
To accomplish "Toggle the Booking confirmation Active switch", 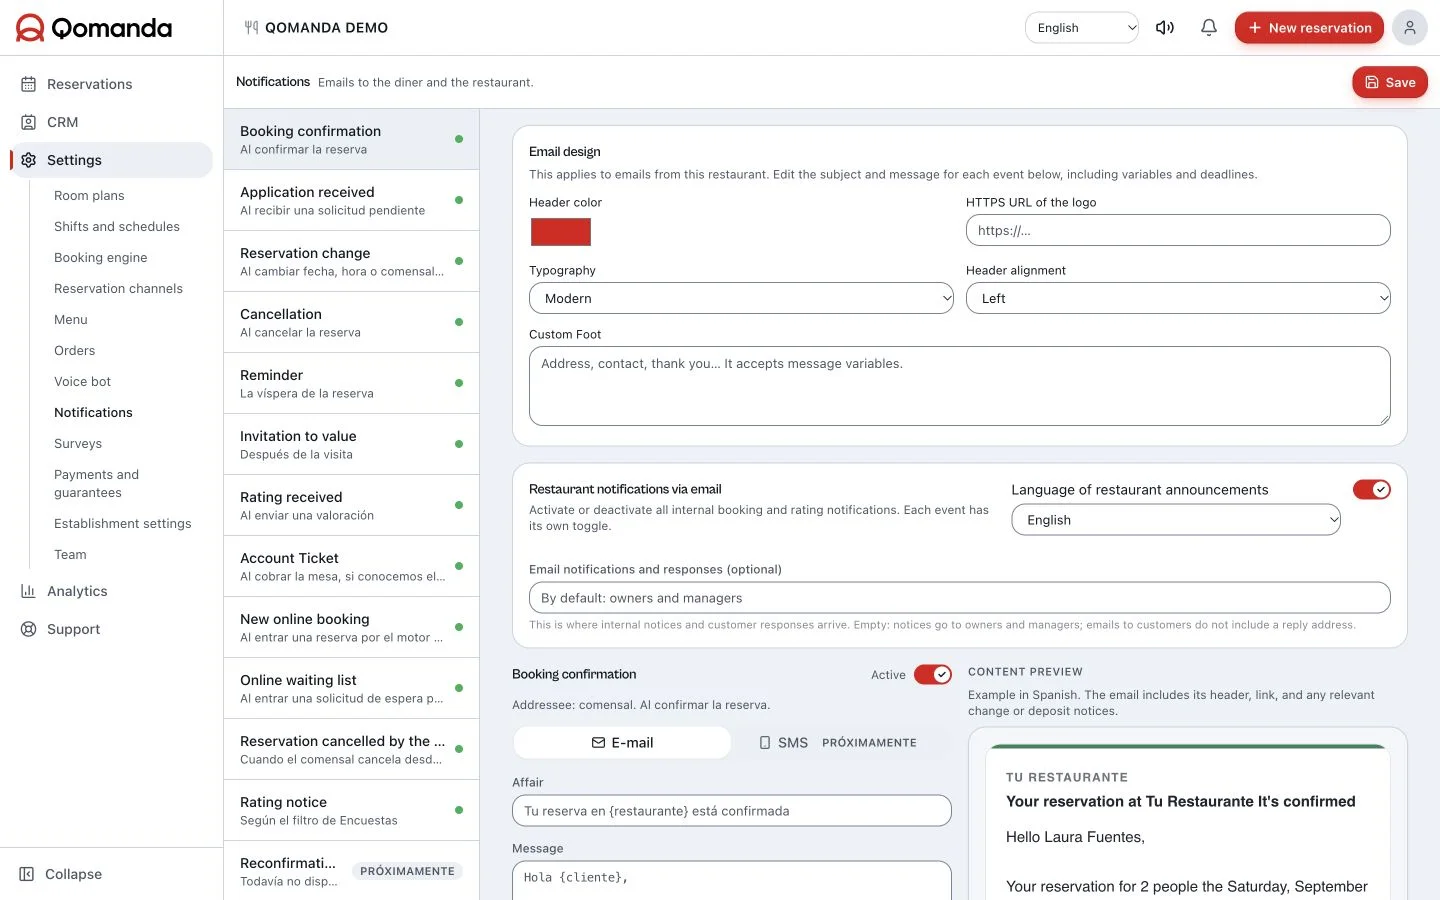I will coord(933,675).
